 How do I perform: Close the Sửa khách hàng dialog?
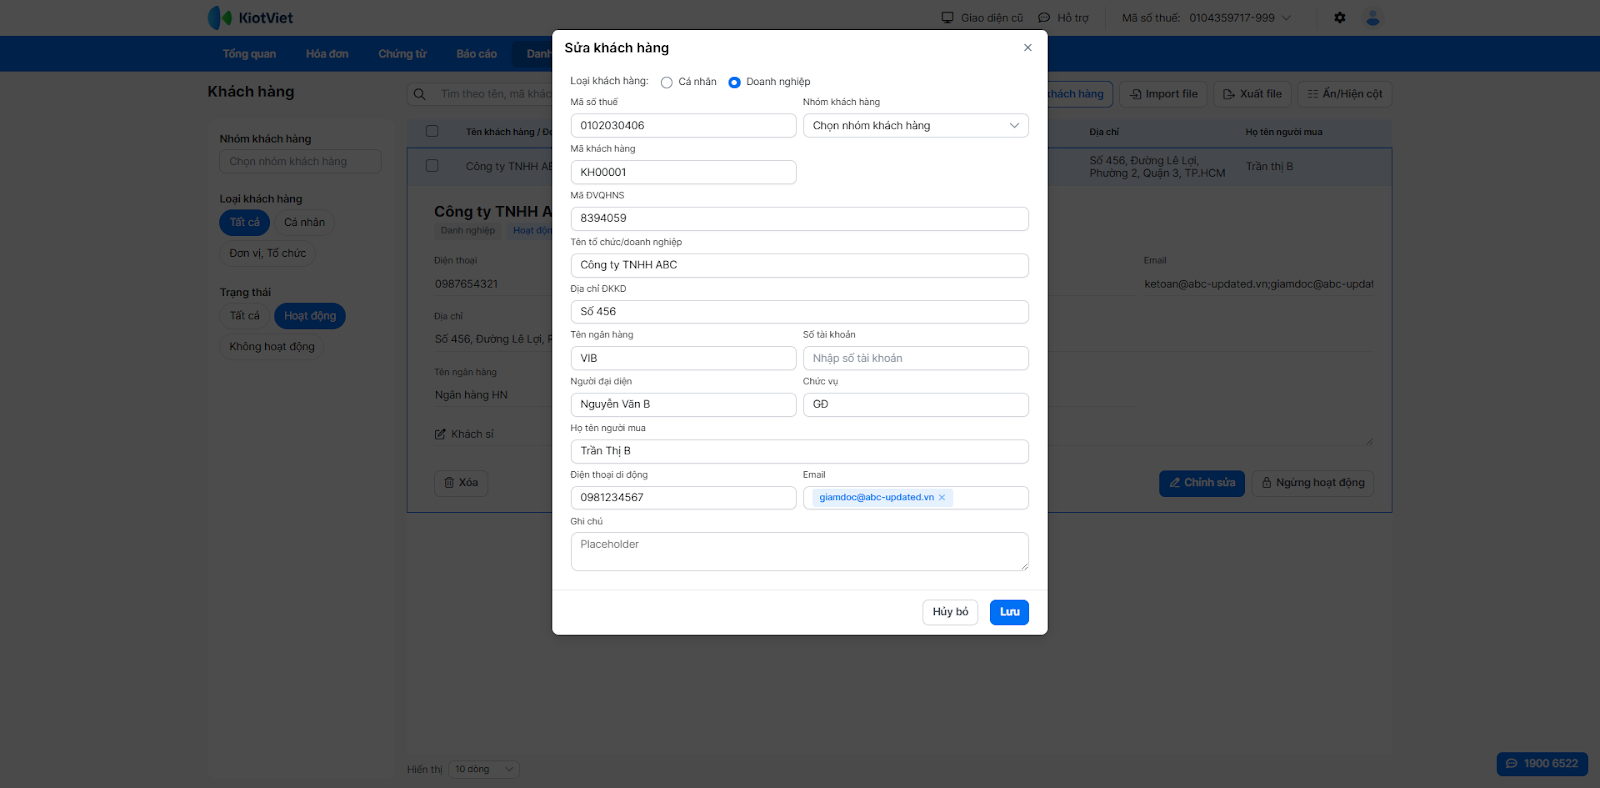(1027, 48)
